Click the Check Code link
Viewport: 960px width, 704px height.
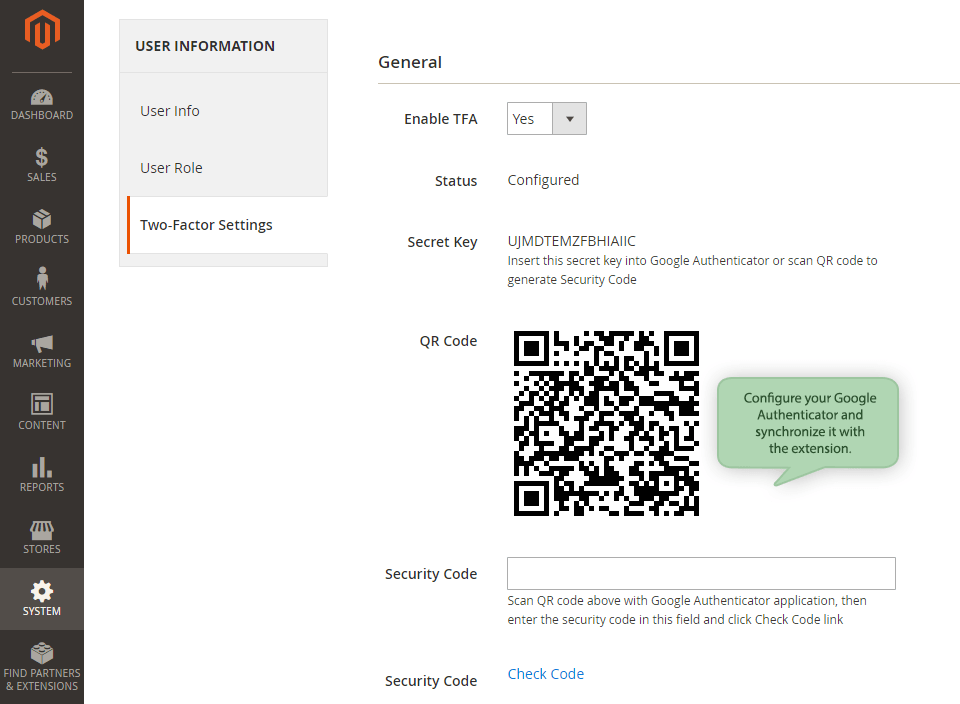tap(546, 673)
